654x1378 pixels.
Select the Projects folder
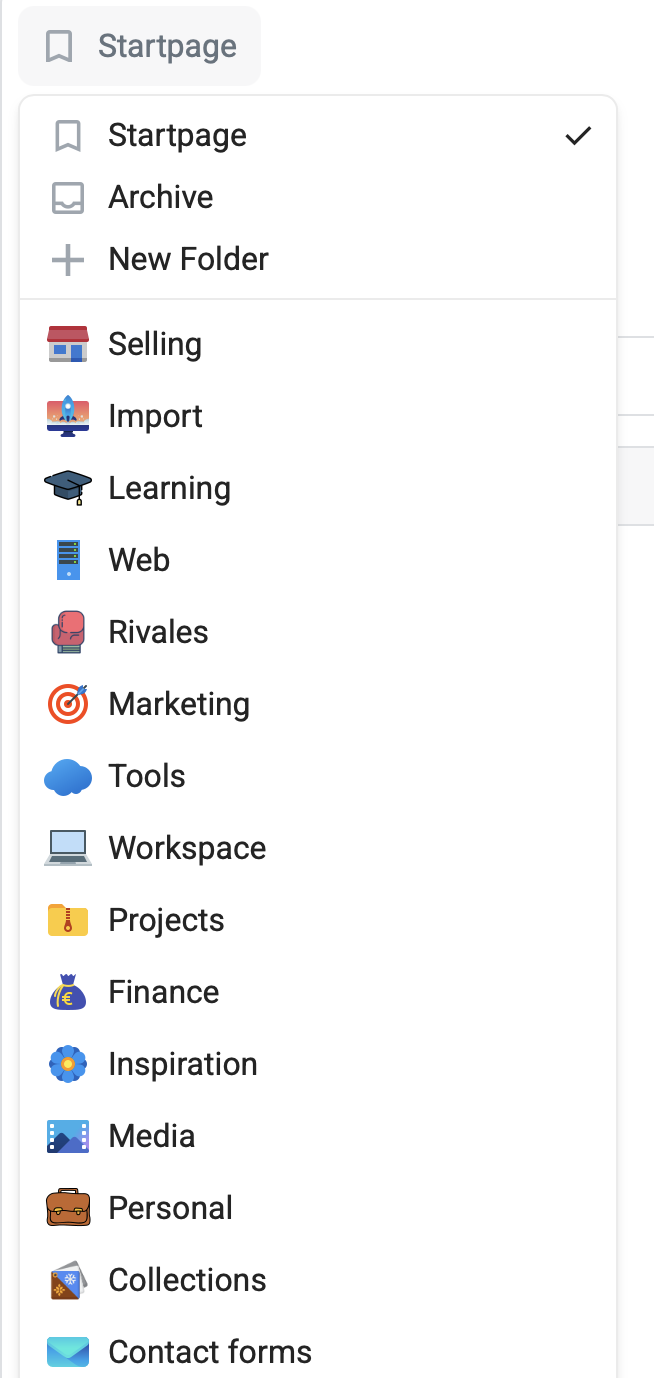[x=166, y=920]
